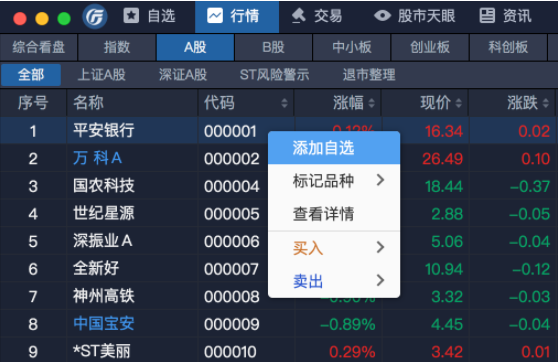Click price 16.34 cell
558x362 pixels.
pyautogui.click(x=444, y=131)
